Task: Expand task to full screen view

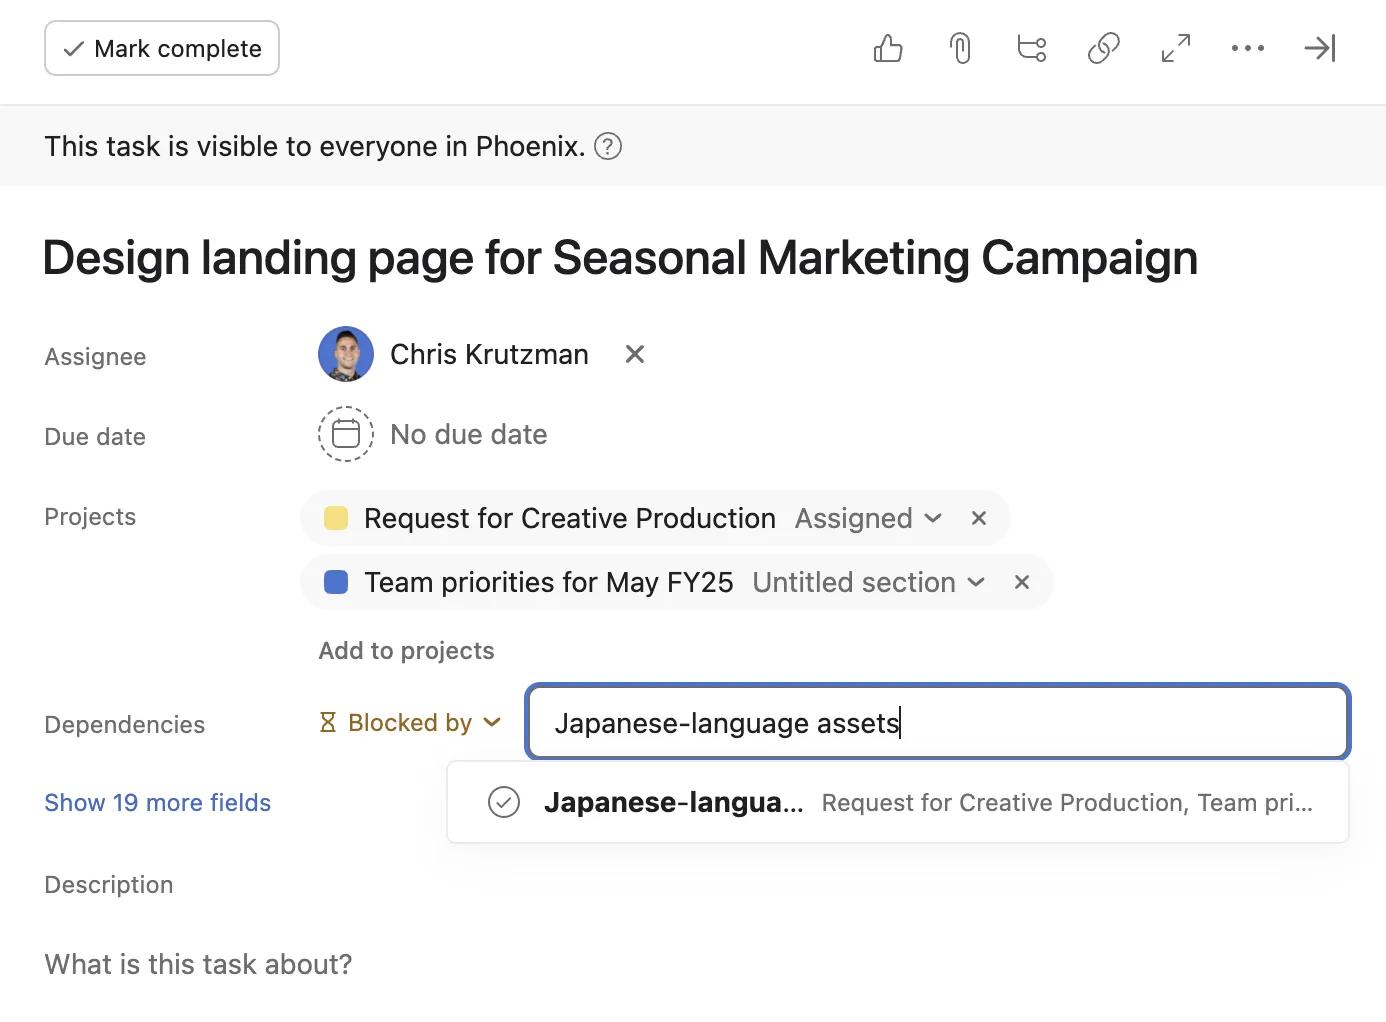Action: (x=1175, y=48)
